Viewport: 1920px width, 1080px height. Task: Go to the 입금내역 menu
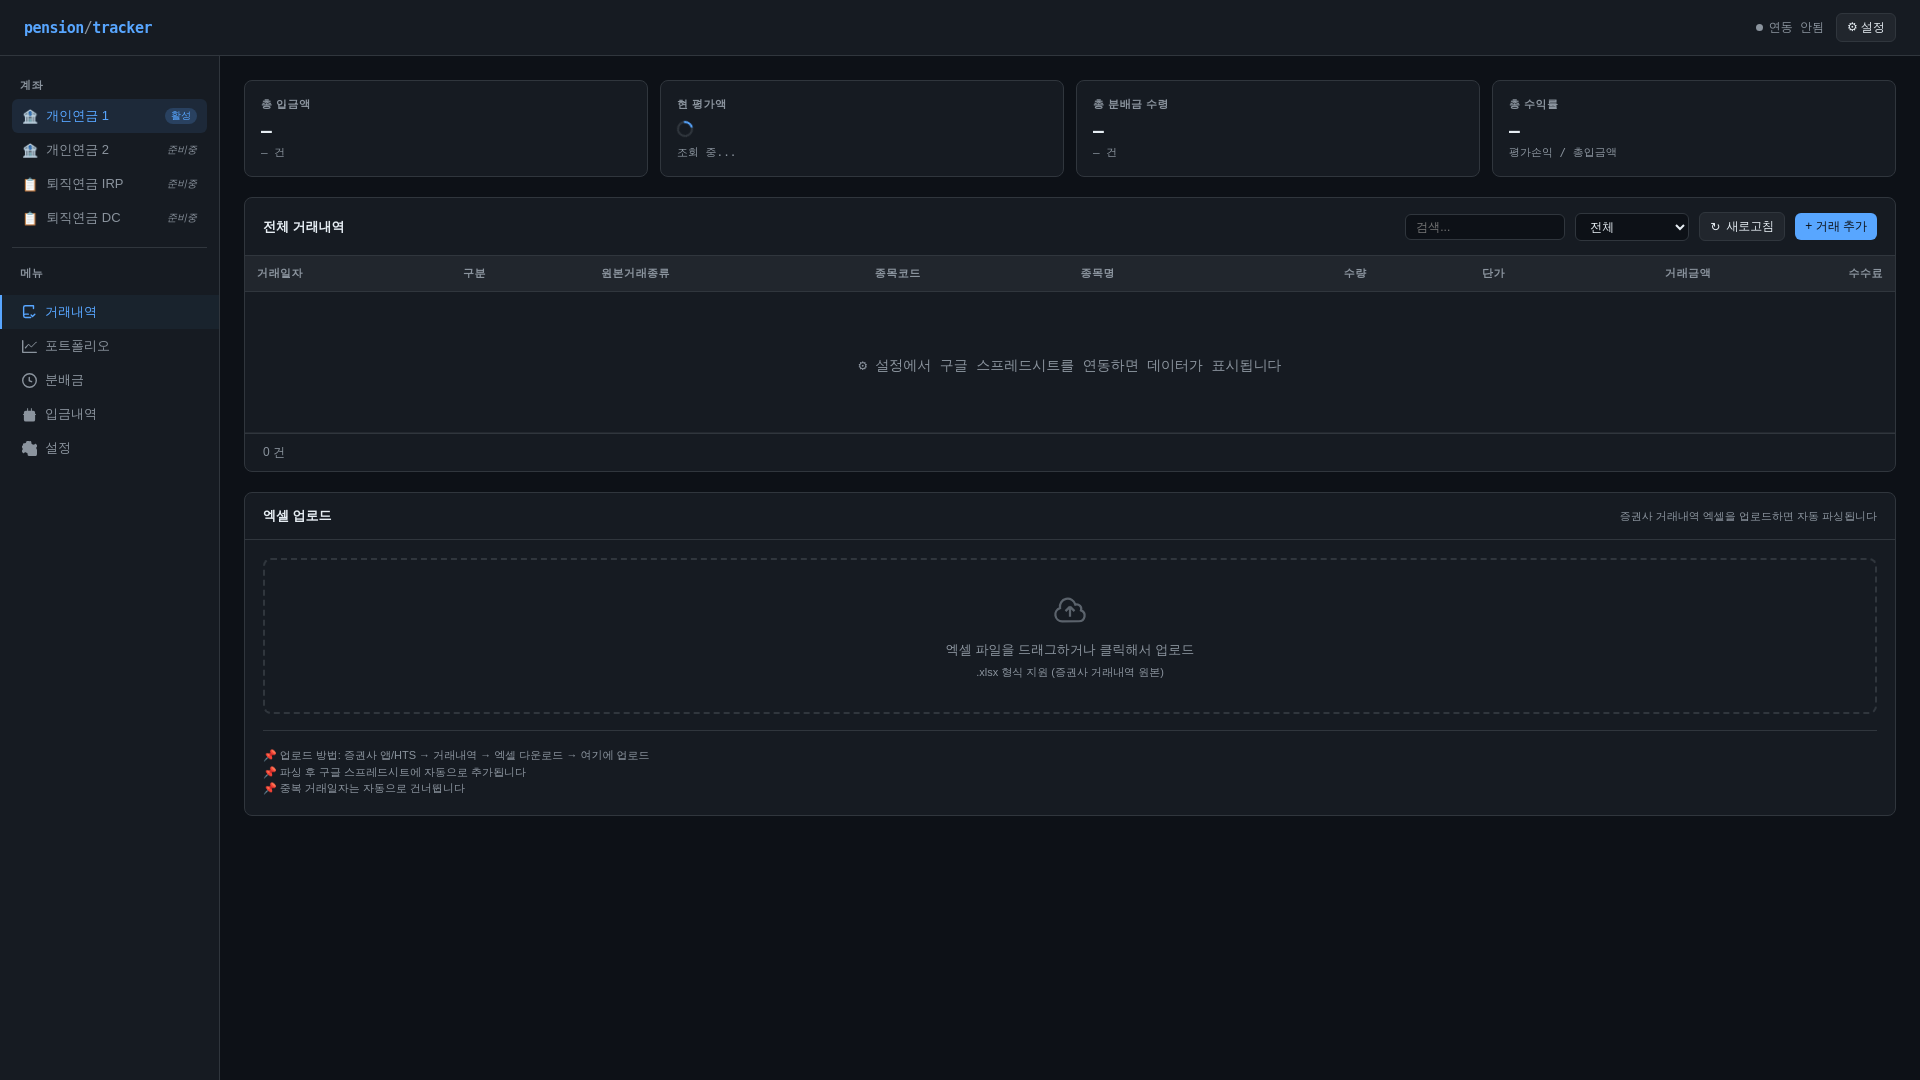109,414
